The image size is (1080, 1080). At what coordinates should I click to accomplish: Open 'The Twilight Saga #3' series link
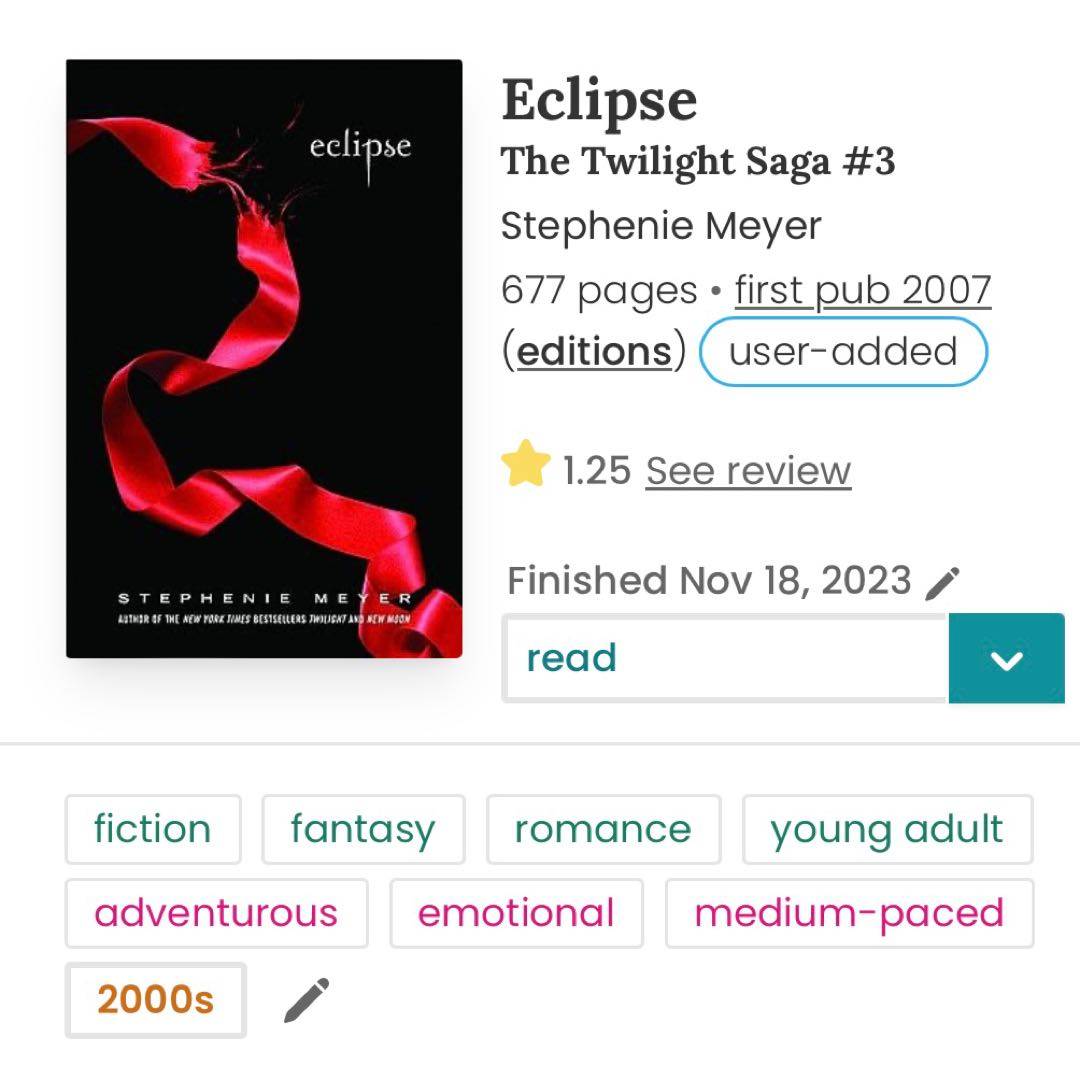(698, 161)
